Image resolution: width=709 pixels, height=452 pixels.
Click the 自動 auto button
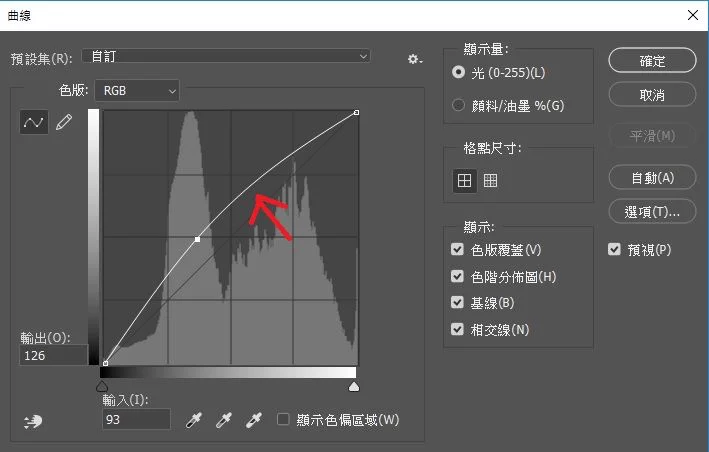(x=651, y=177)
